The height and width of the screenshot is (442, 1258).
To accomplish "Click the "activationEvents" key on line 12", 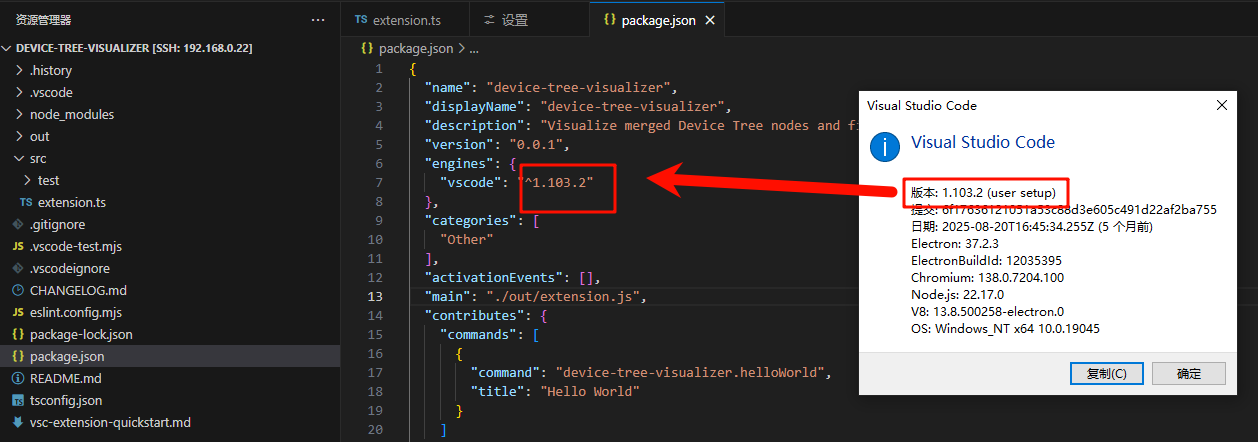I will coord(494,277).
